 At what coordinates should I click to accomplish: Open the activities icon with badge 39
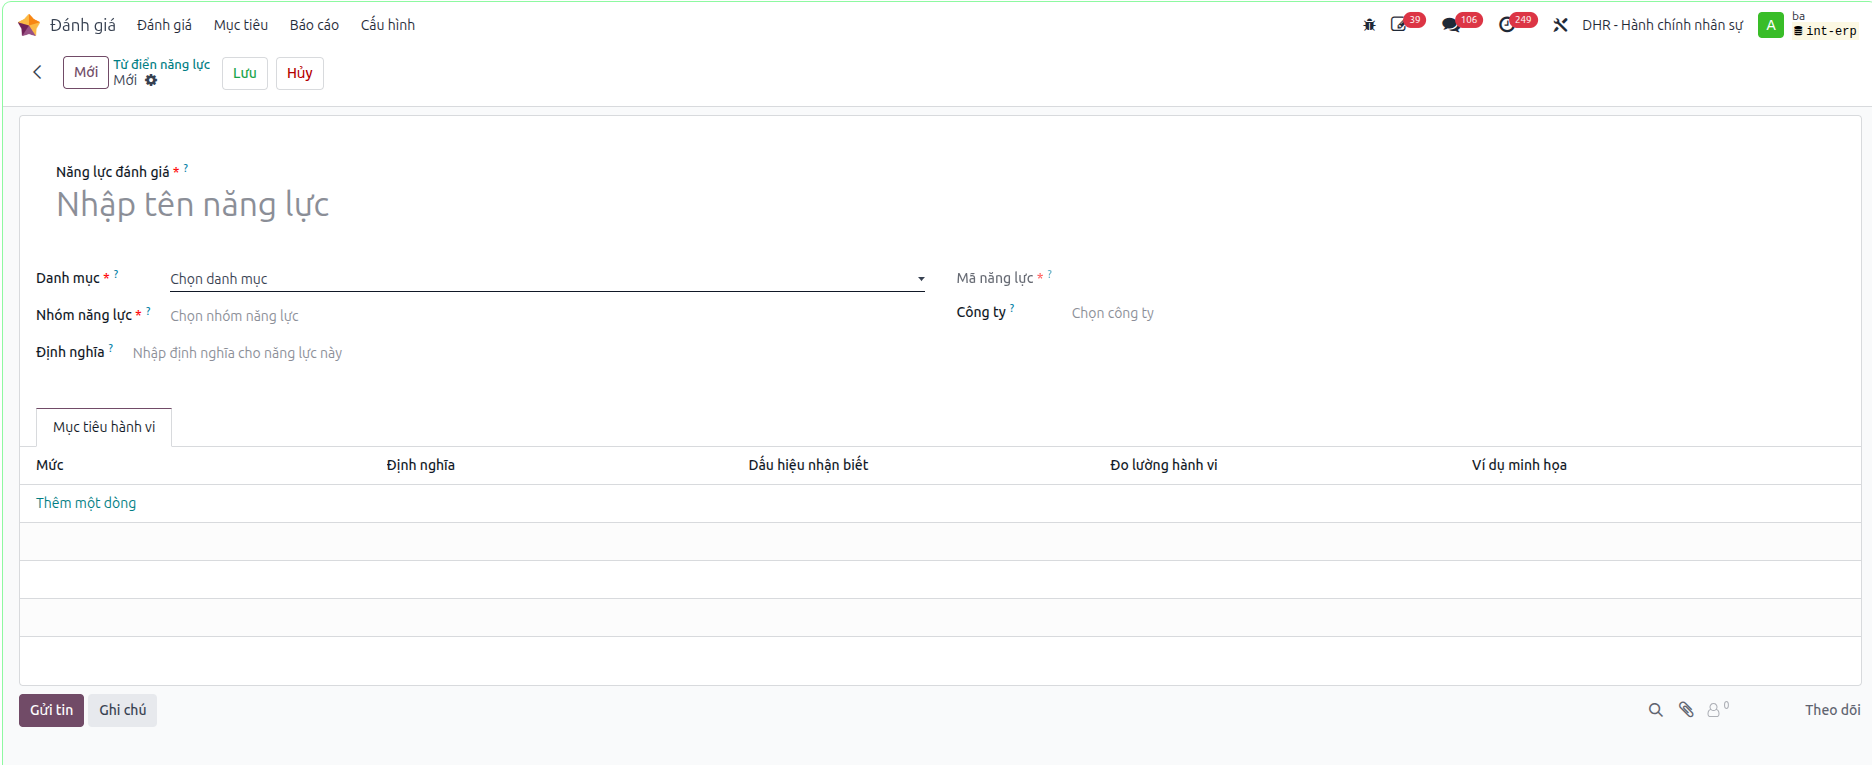[1400, 25]
